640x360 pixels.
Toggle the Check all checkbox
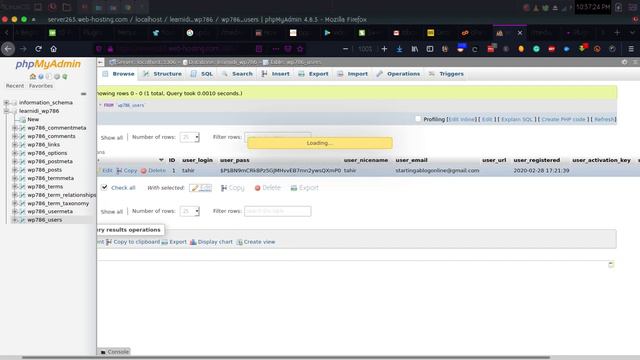click(104, 187)
